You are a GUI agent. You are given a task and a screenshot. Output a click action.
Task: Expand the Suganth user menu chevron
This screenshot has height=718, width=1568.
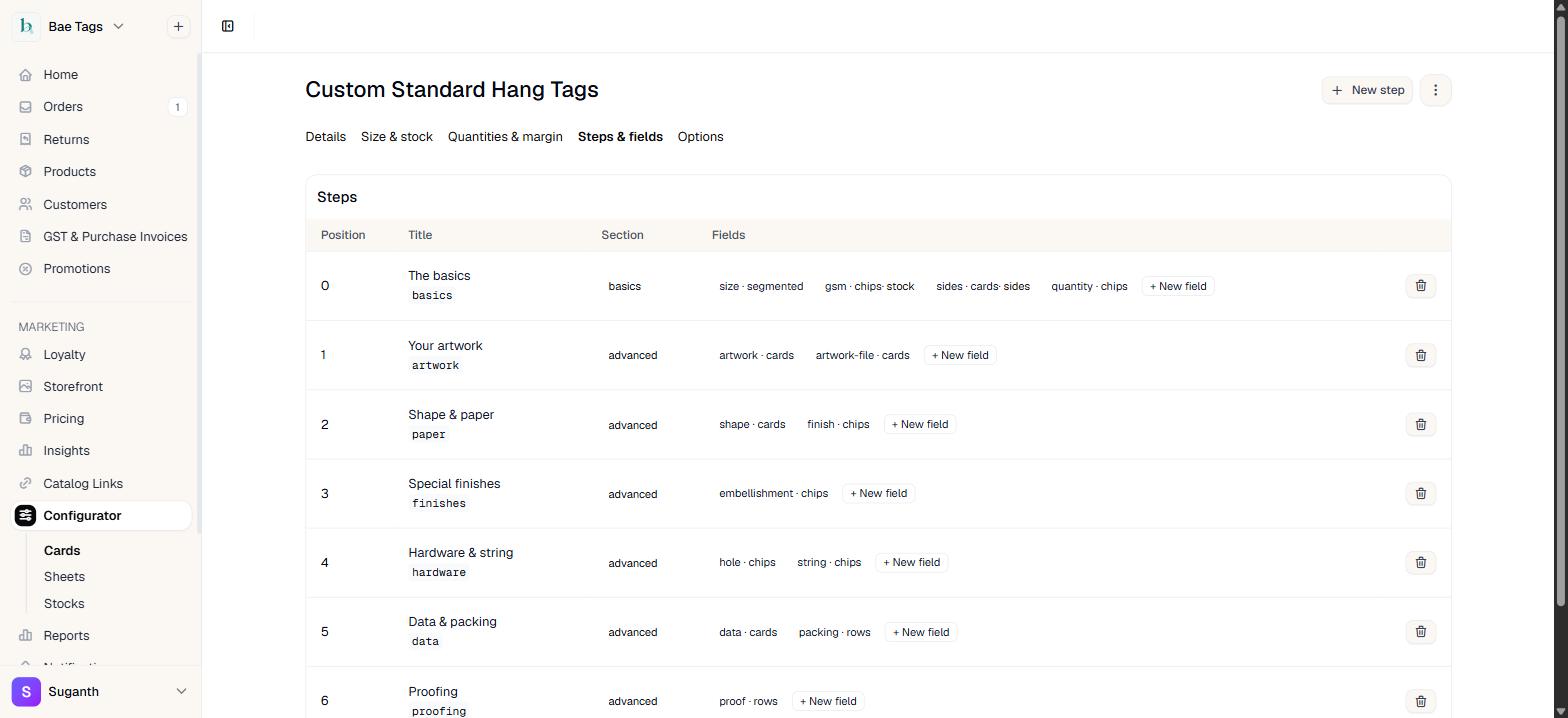pyautogui.click(x=181, y=691)
